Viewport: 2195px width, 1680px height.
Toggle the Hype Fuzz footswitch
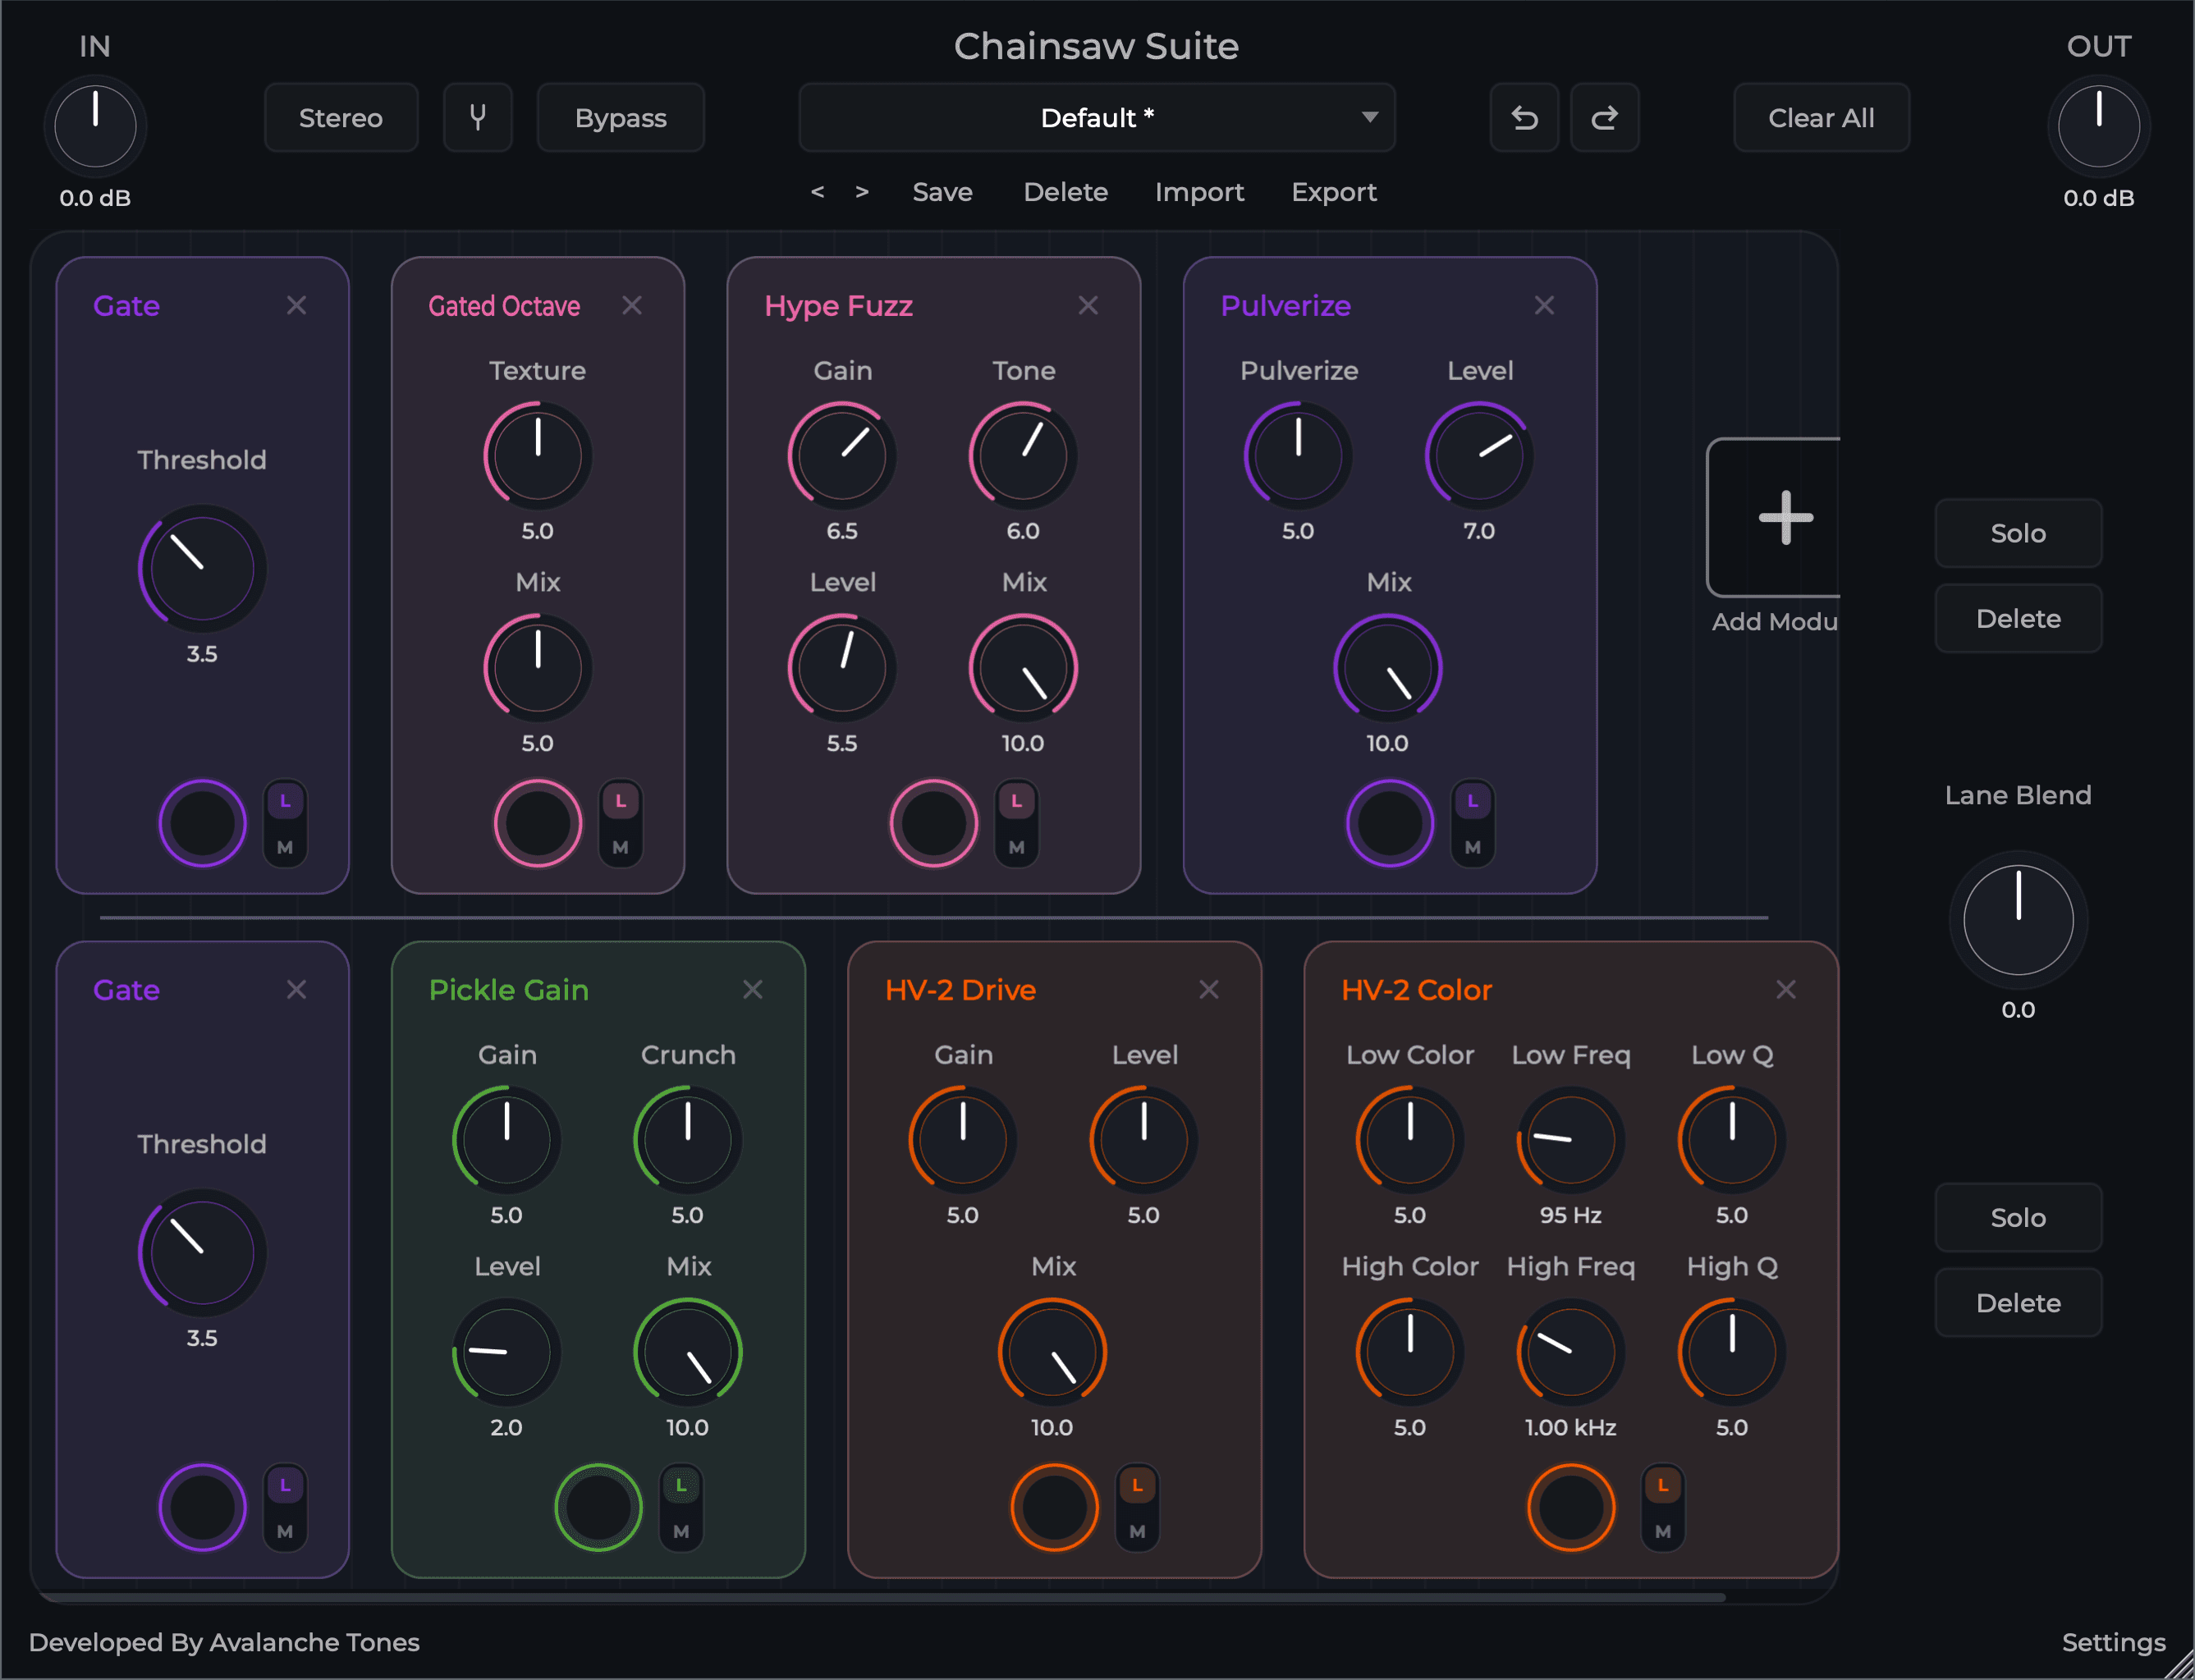coord(933,823)
